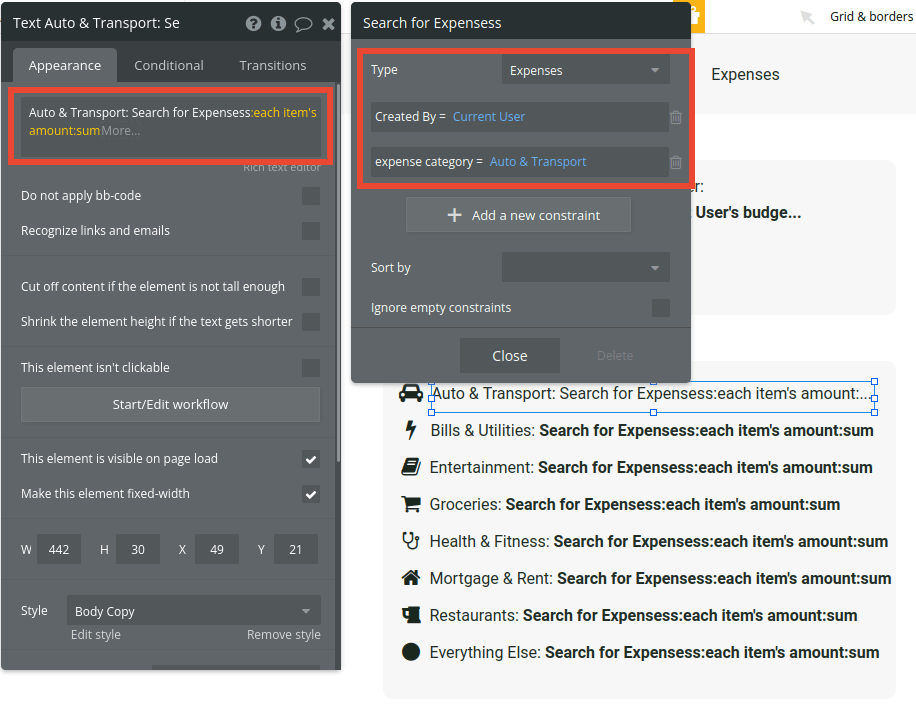Click the house icon beside Mortgage & Rent
916x708 pixels.
click(411, 578)
